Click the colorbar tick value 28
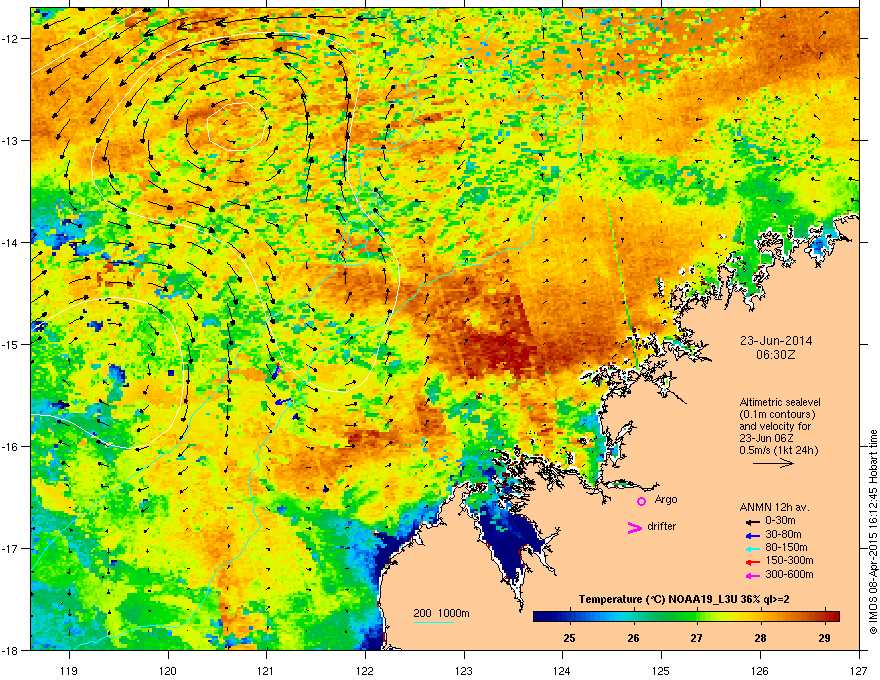This screenshot has width=880, height=680. [x=760, y=638]
